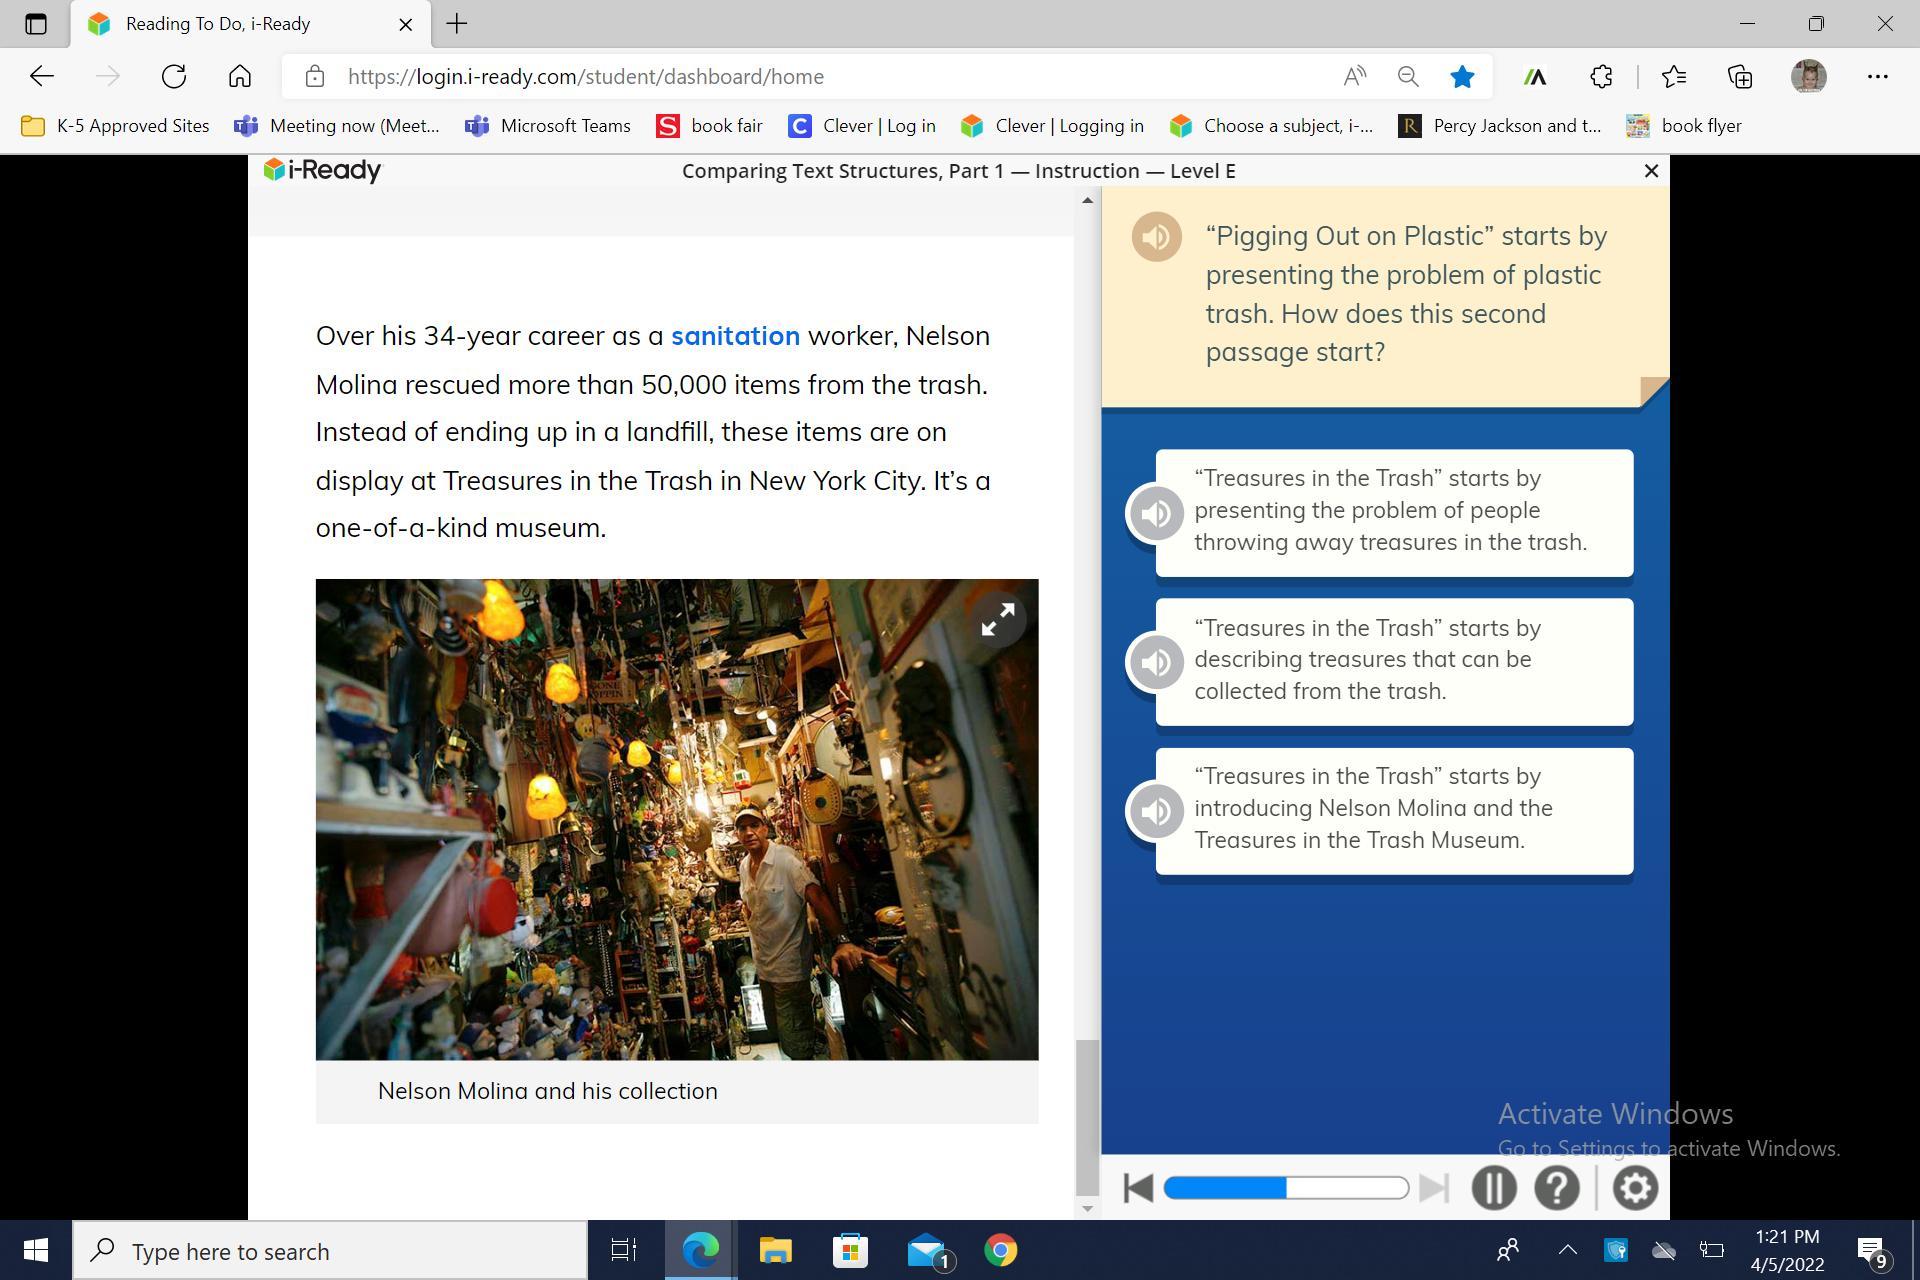
Task: Click the passage scrollbar down arrow
Action: pos(1087,1209)
